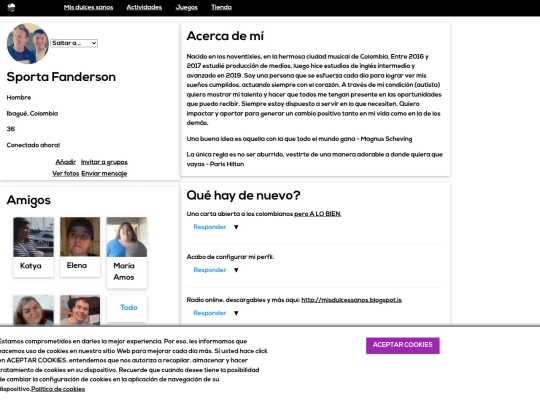Go to the Actividades menu item
The width and height of the screenshot is (540, 405).
144,7
